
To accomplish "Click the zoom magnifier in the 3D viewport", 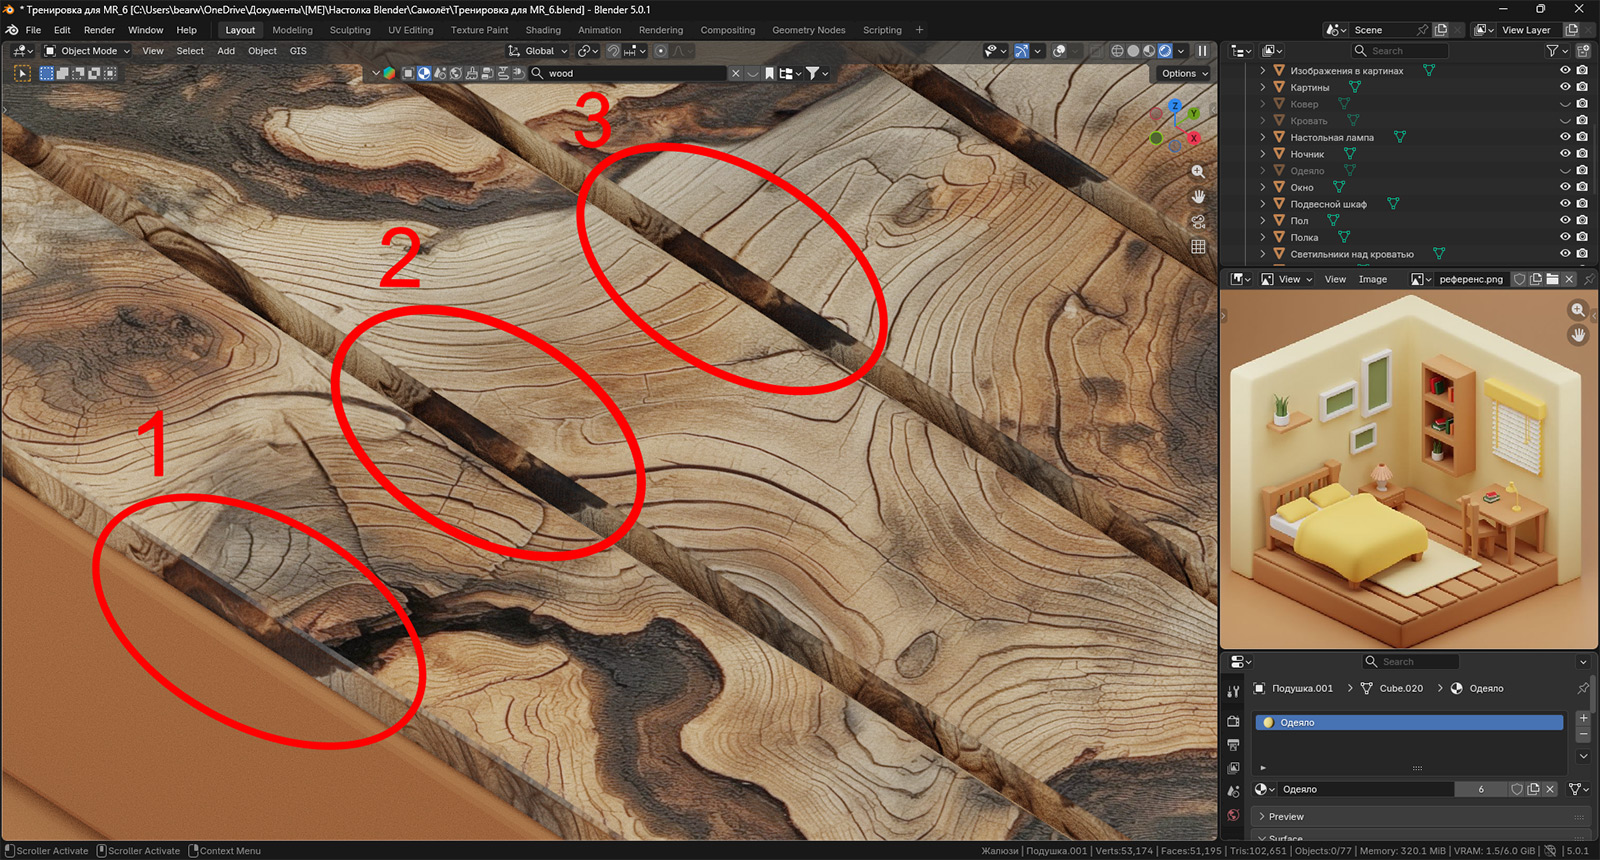I will click(x=1198, y=172).
